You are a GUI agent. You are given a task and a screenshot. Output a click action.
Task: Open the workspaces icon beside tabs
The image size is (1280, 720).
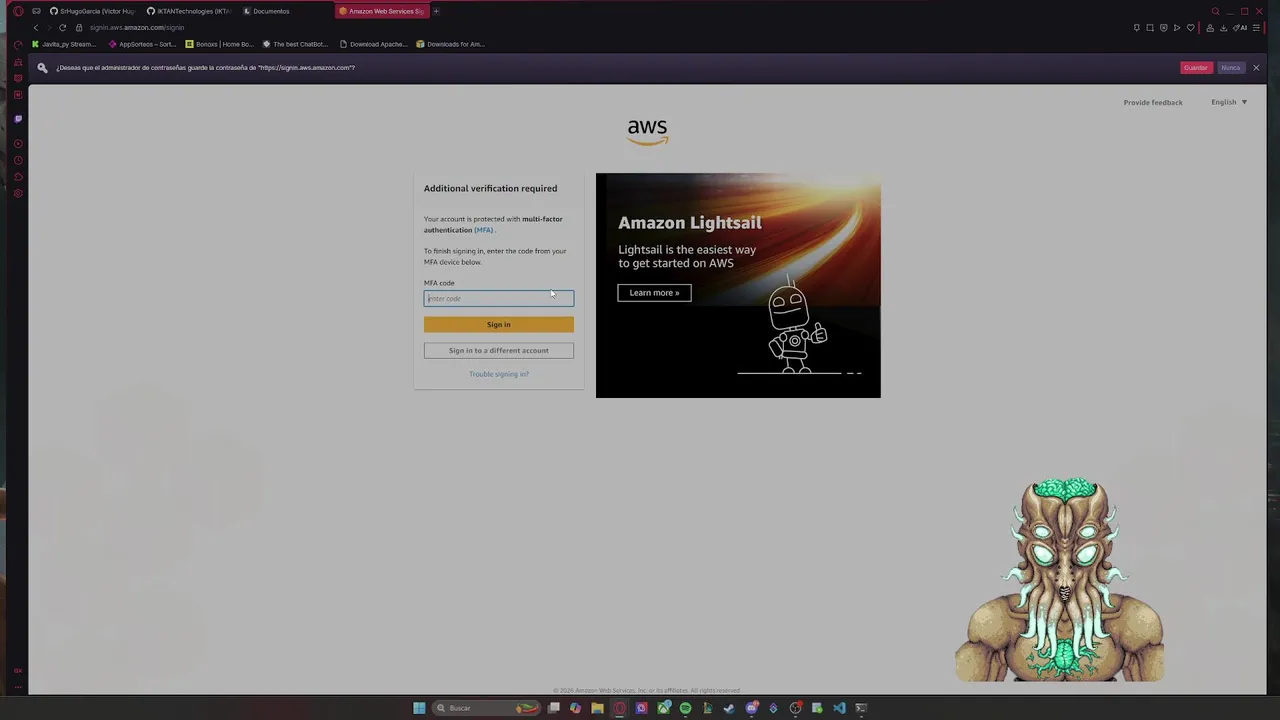[36, 11]
